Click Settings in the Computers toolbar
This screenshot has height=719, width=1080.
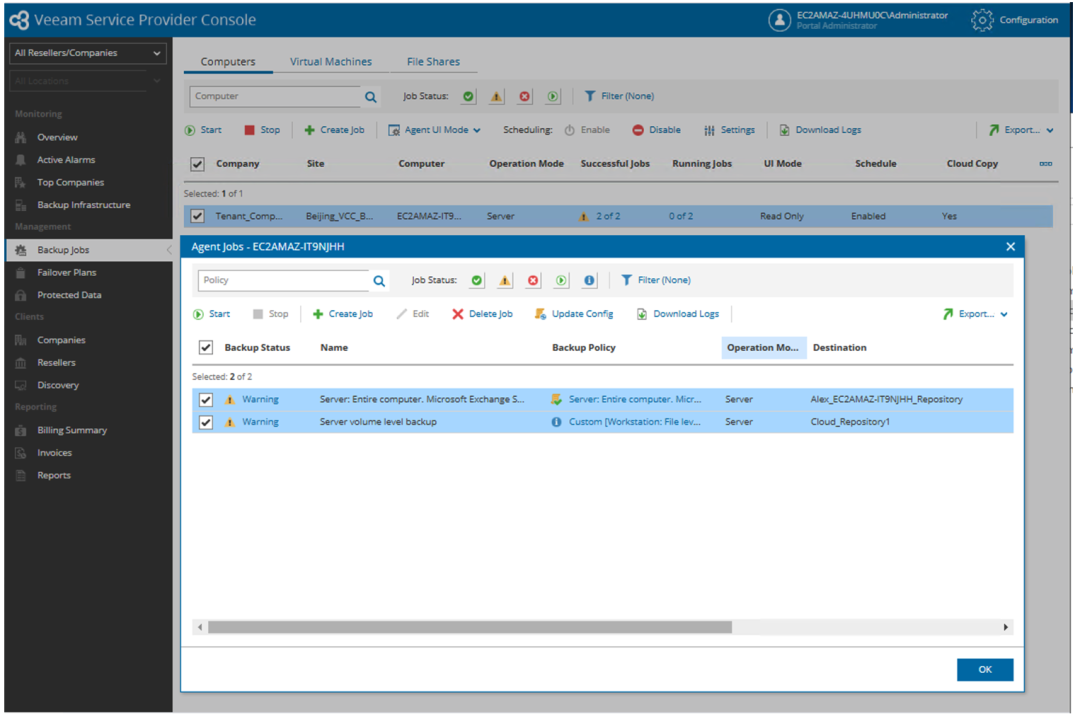729,130
